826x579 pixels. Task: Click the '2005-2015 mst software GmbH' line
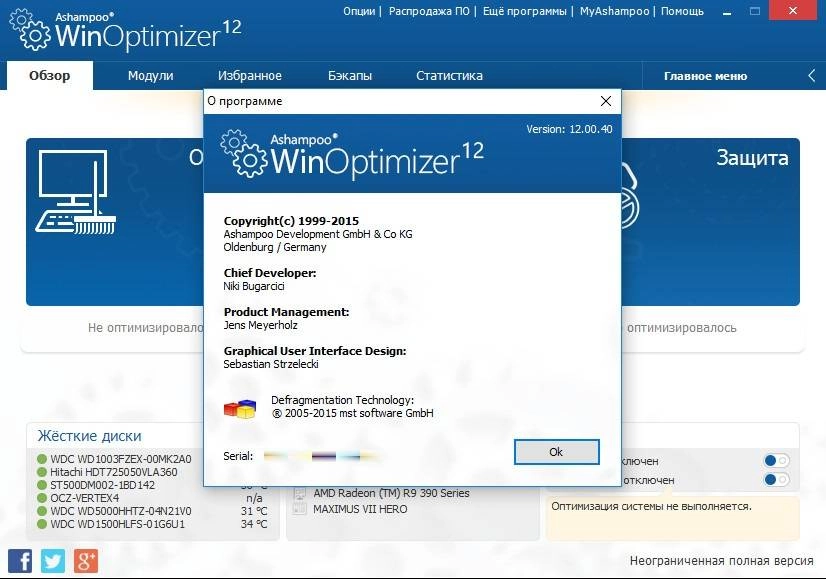[353, 414]
